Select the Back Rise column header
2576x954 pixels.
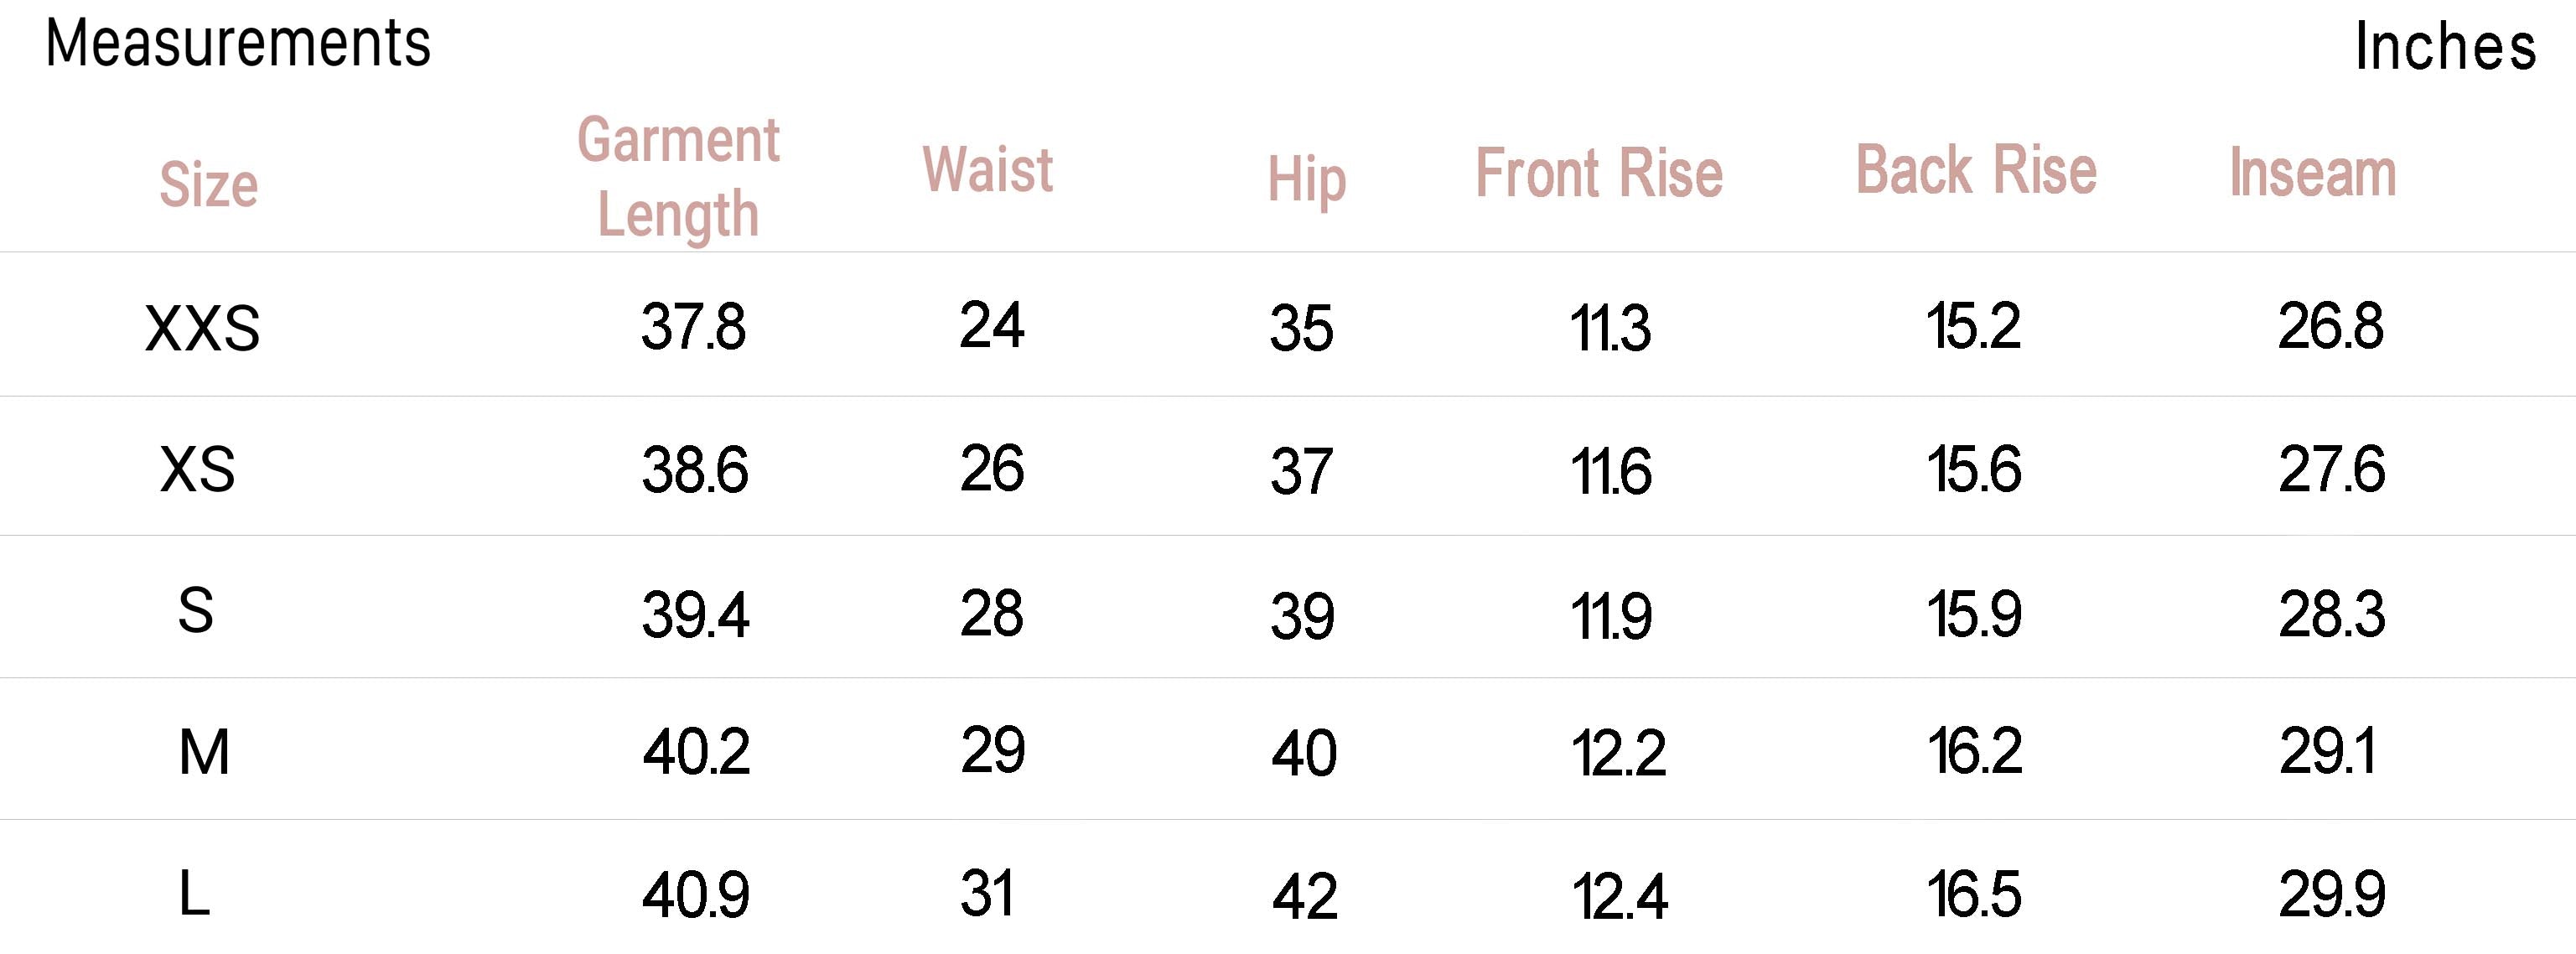[1976, 170]
